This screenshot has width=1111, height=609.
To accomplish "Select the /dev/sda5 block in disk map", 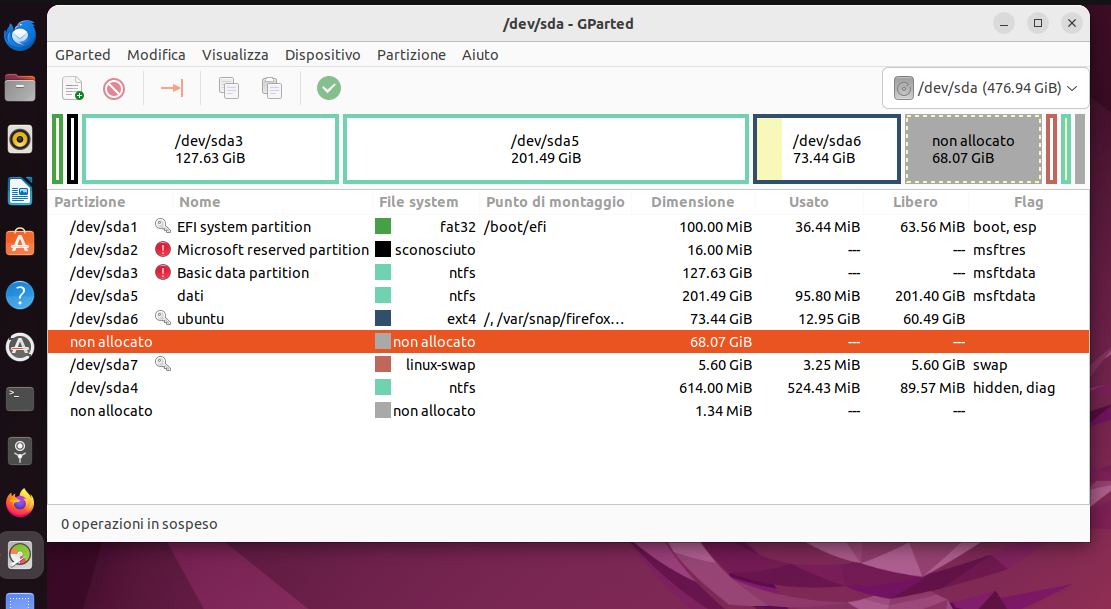I will (546, 149).
